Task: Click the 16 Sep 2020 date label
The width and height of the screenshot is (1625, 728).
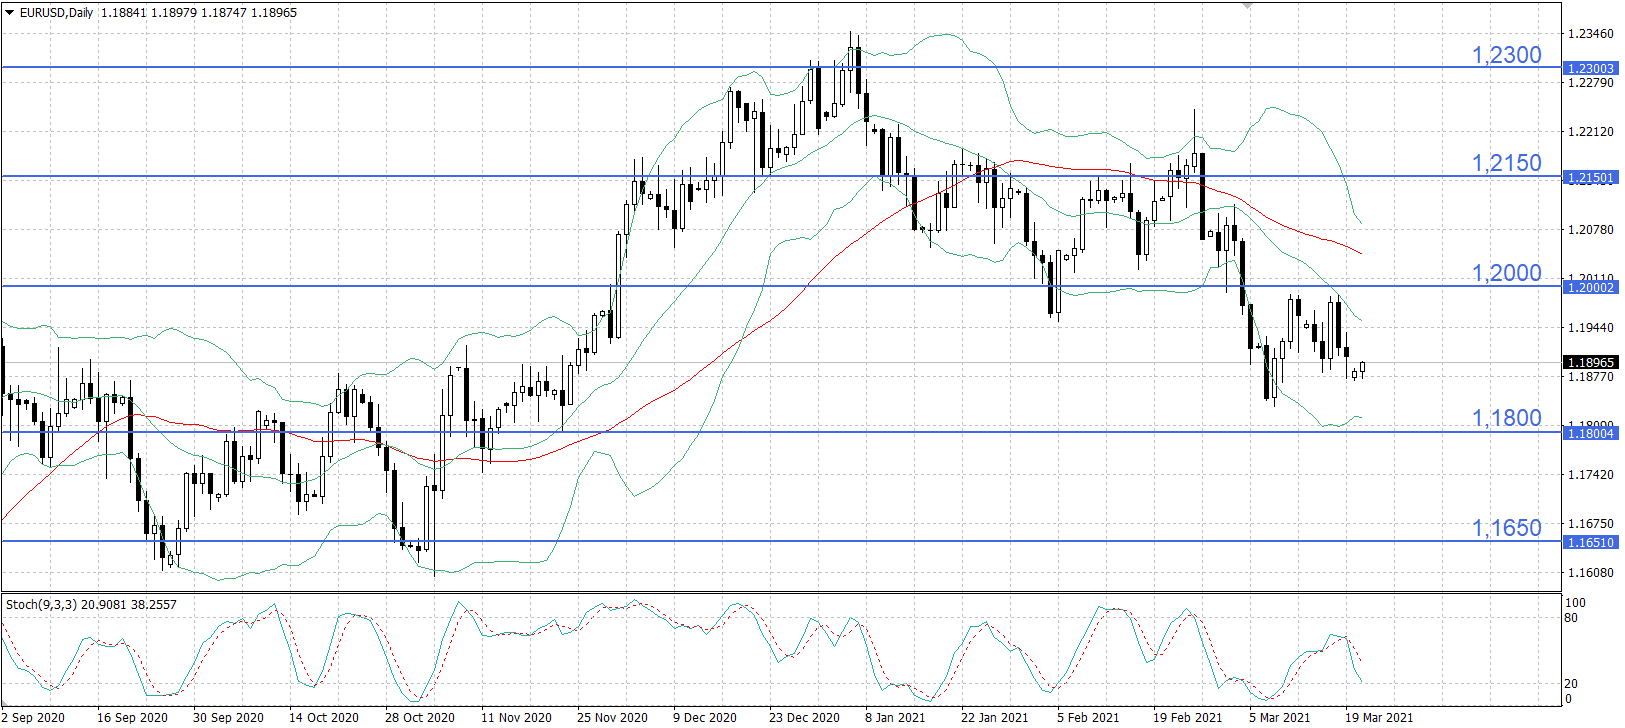Action: [132, 718]
